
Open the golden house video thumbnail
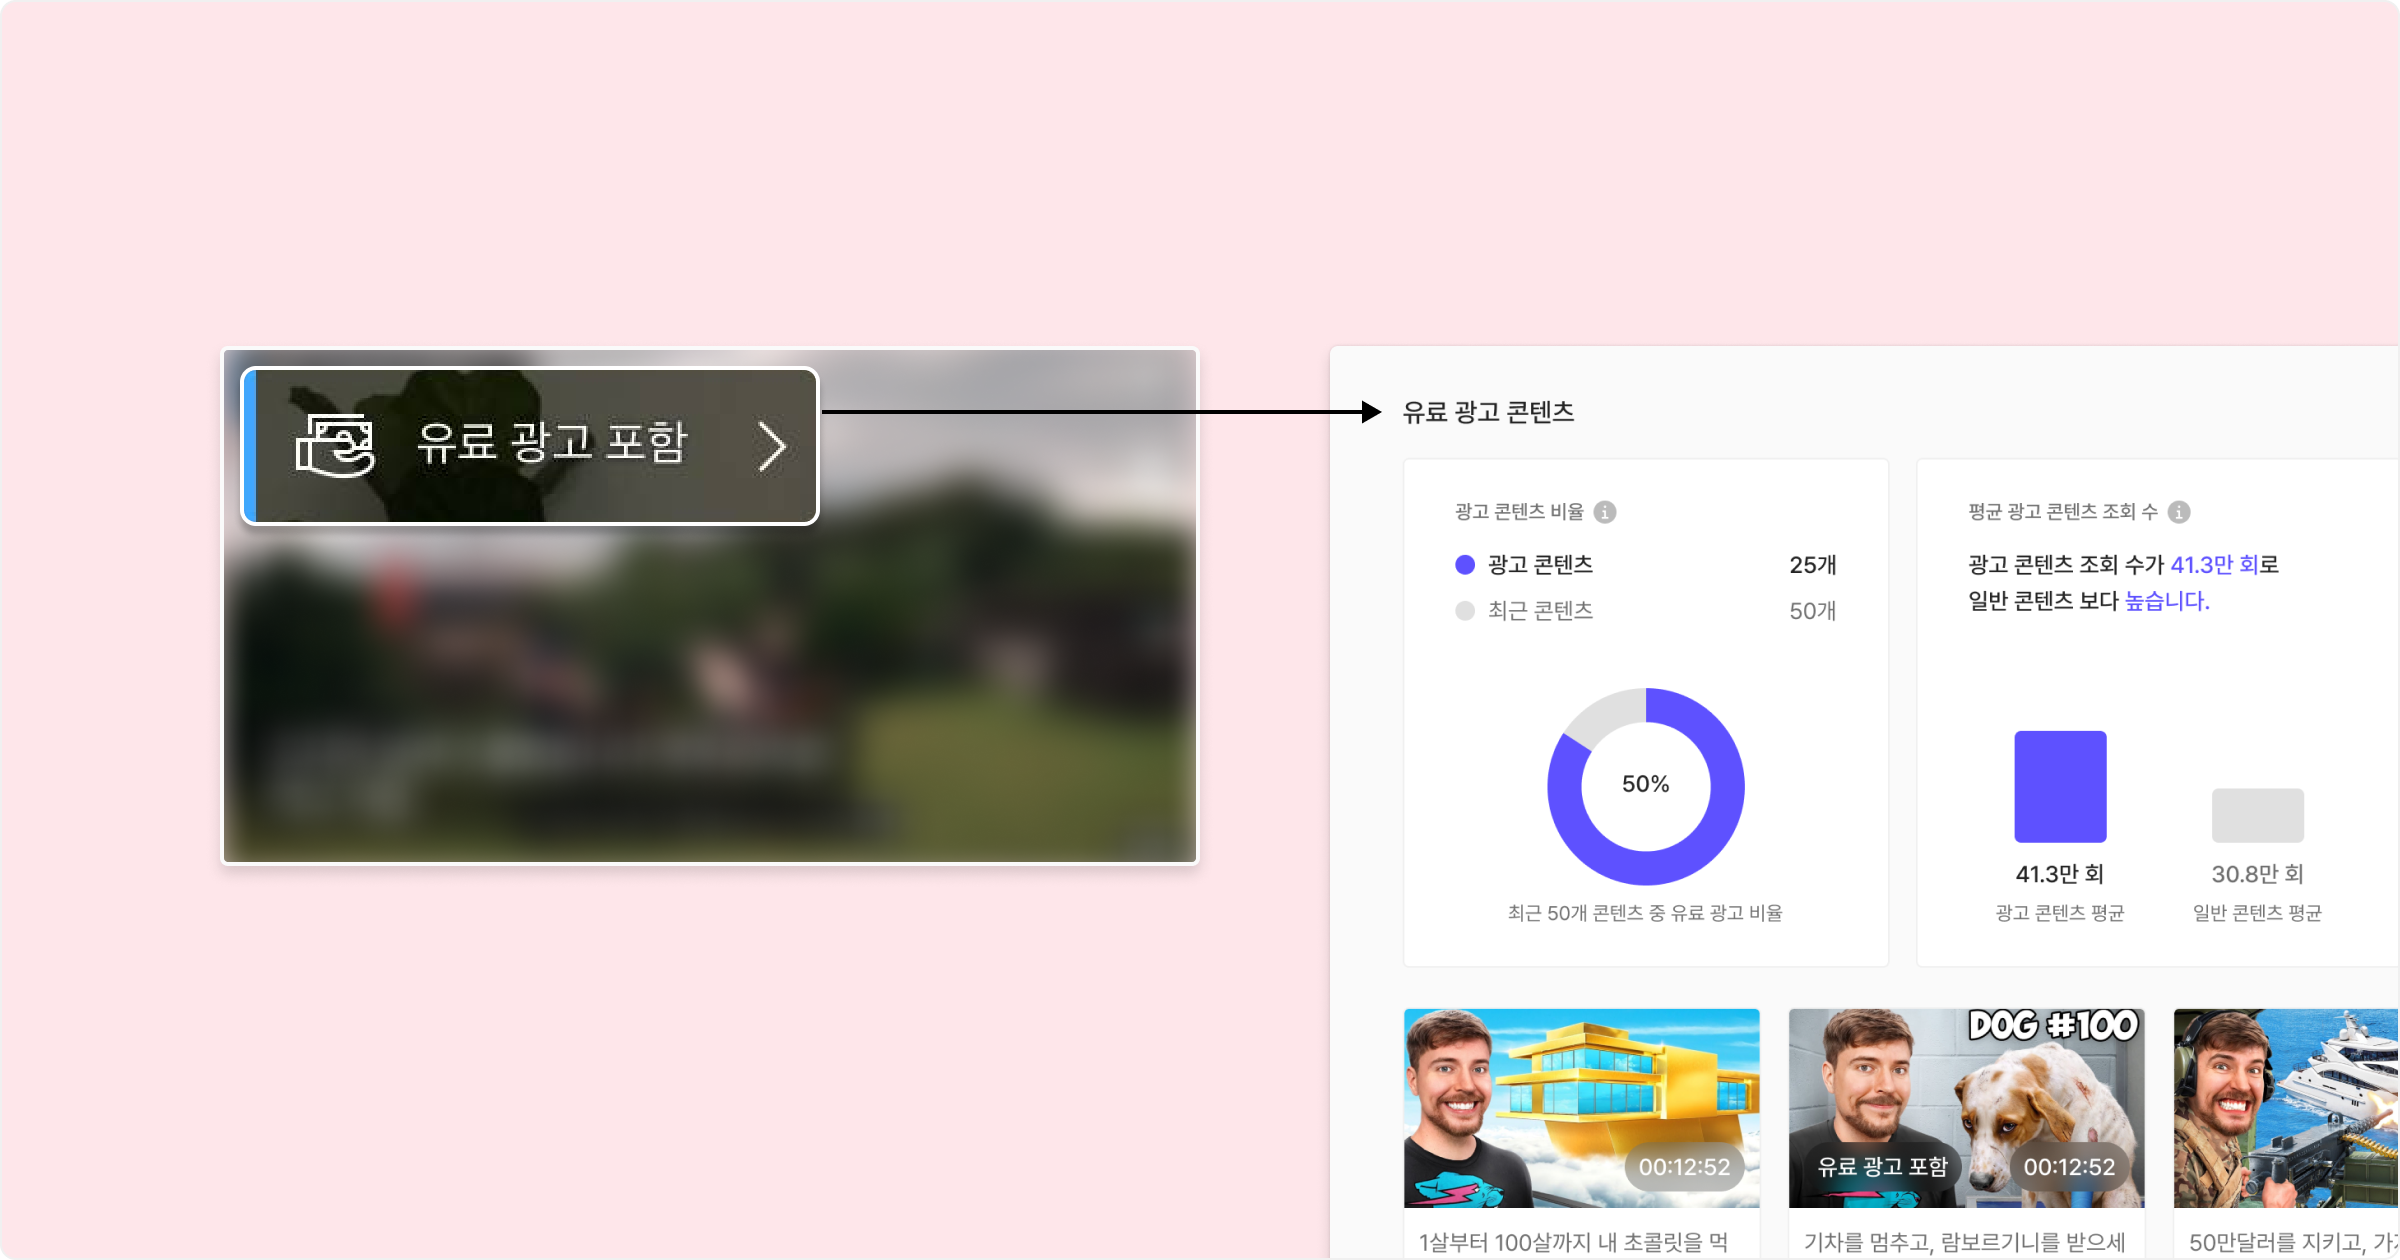point(1580,1090)
